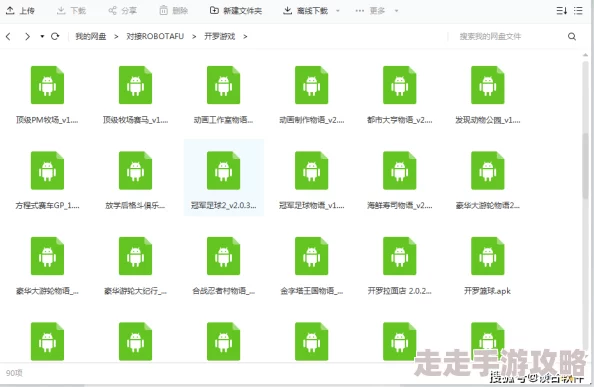
Task: Click the 下载 download button
Action: pos(71,11)
